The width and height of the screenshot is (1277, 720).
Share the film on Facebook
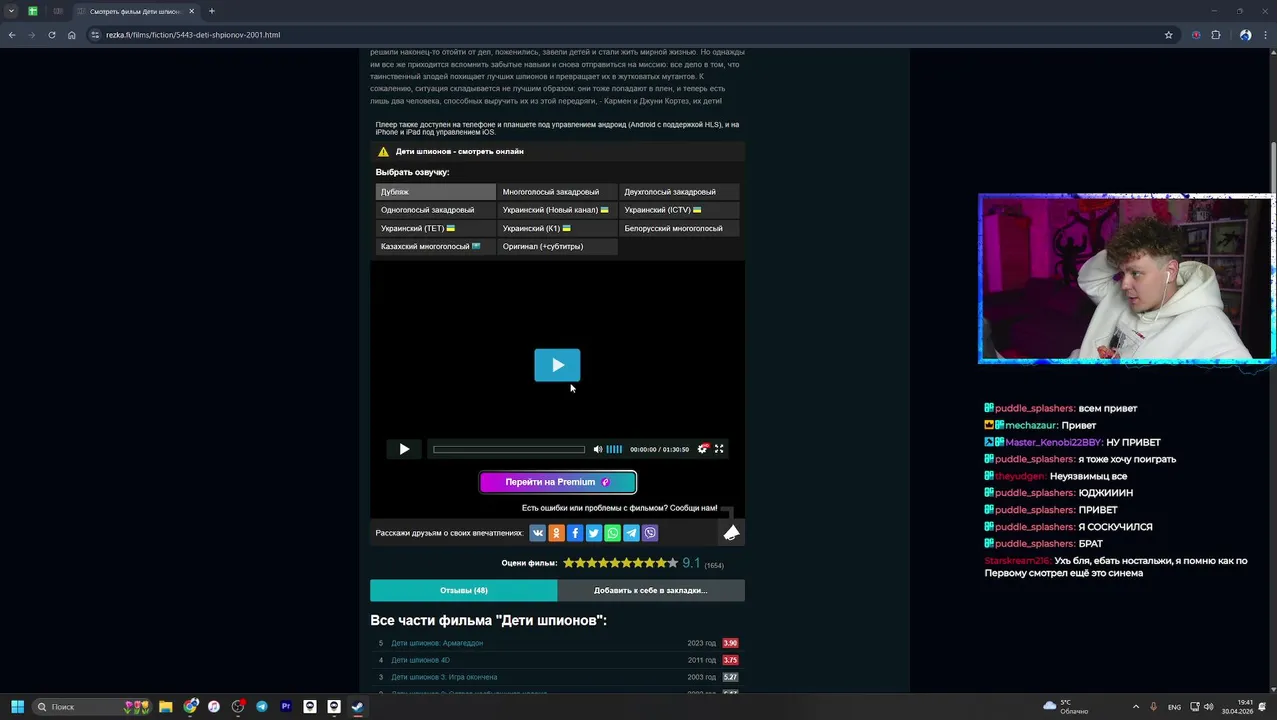tap(575, 533)
